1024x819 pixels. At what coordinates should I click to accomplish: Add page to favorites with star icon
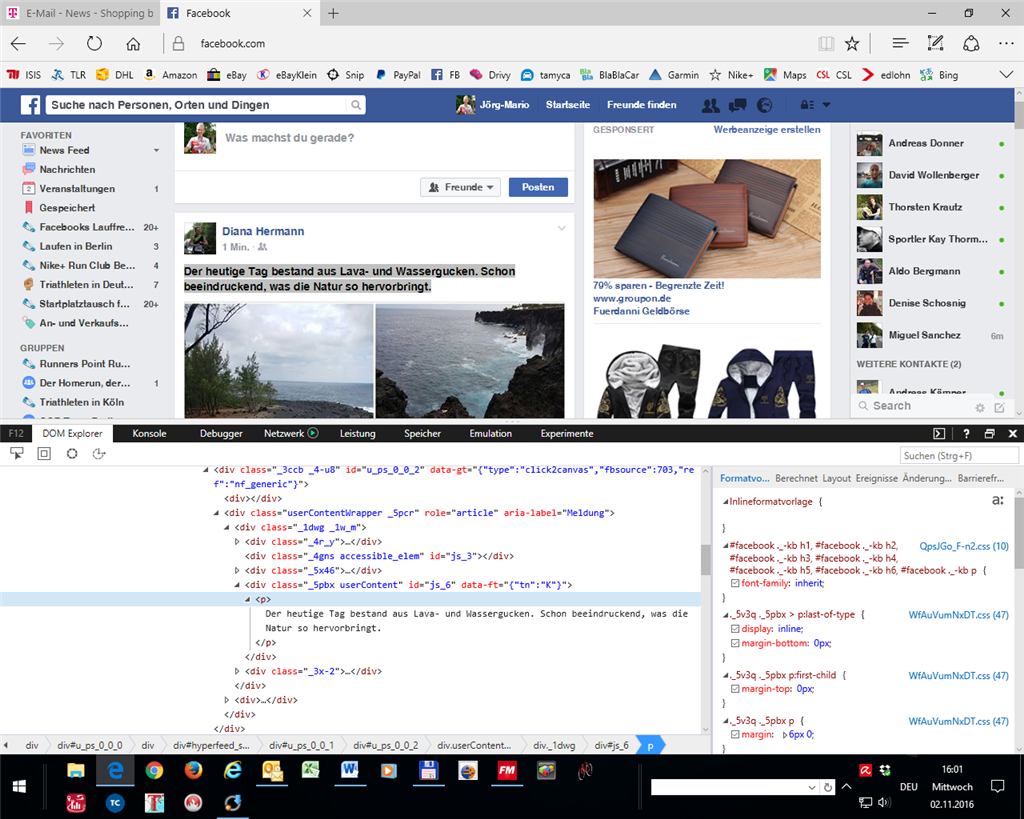click(852, 44)
